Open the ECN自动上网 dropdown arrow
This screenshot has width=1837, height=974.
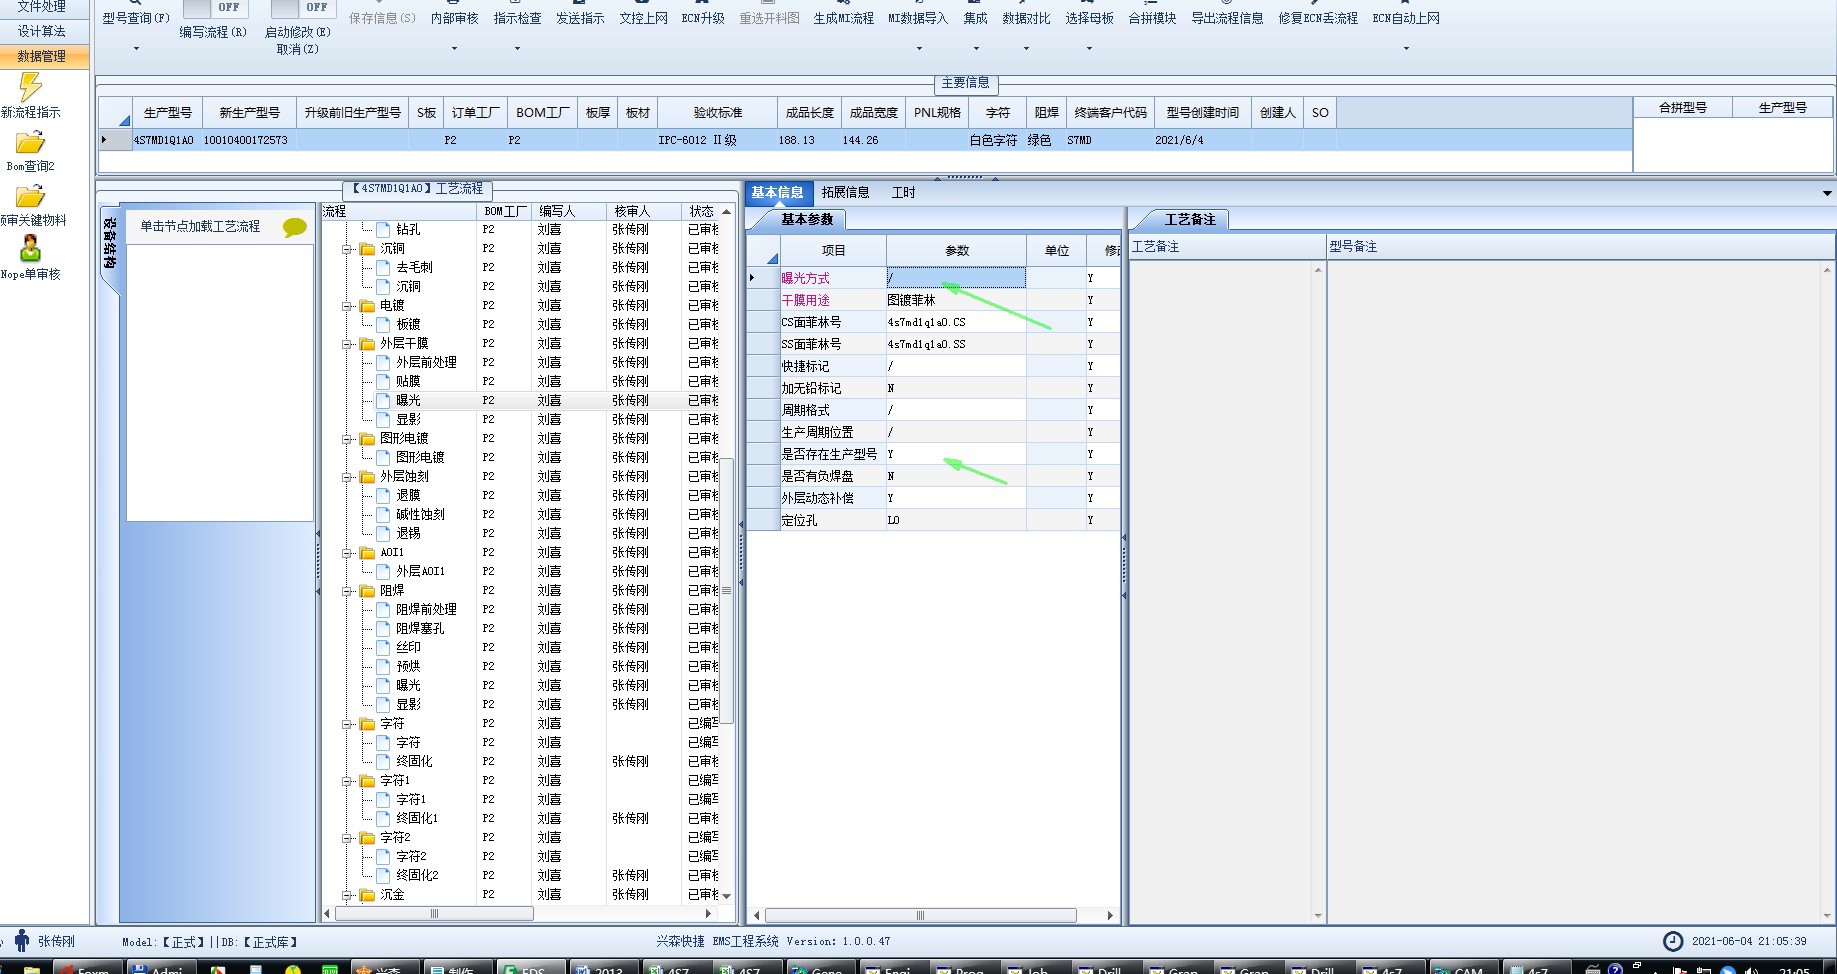1406,48
